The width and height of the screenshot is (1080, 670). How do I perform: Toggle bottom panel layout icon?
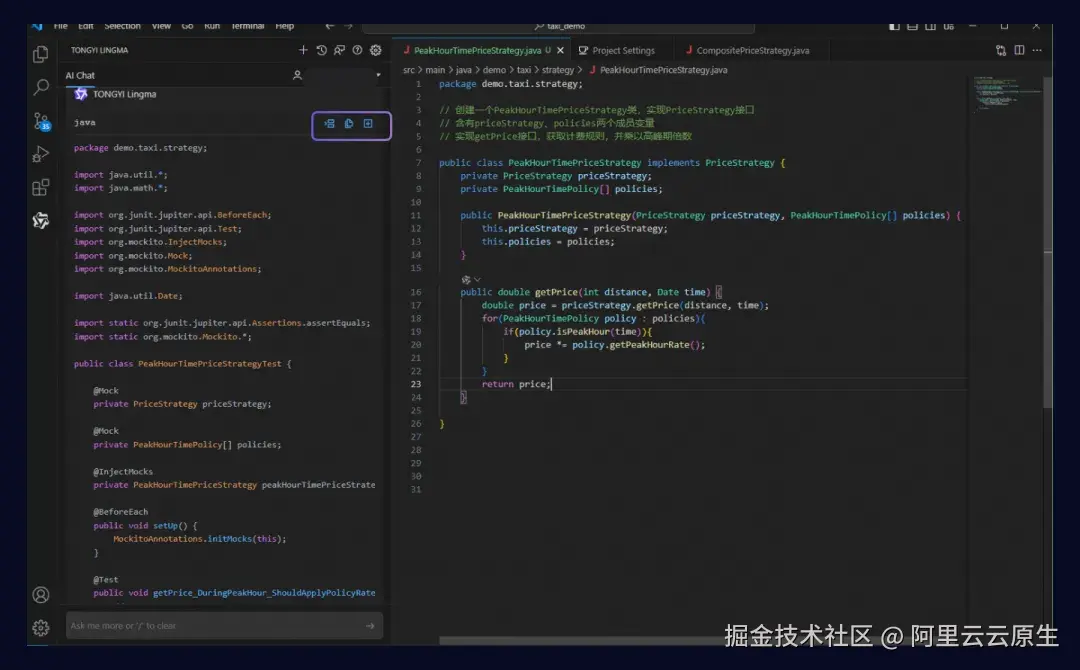912,26
